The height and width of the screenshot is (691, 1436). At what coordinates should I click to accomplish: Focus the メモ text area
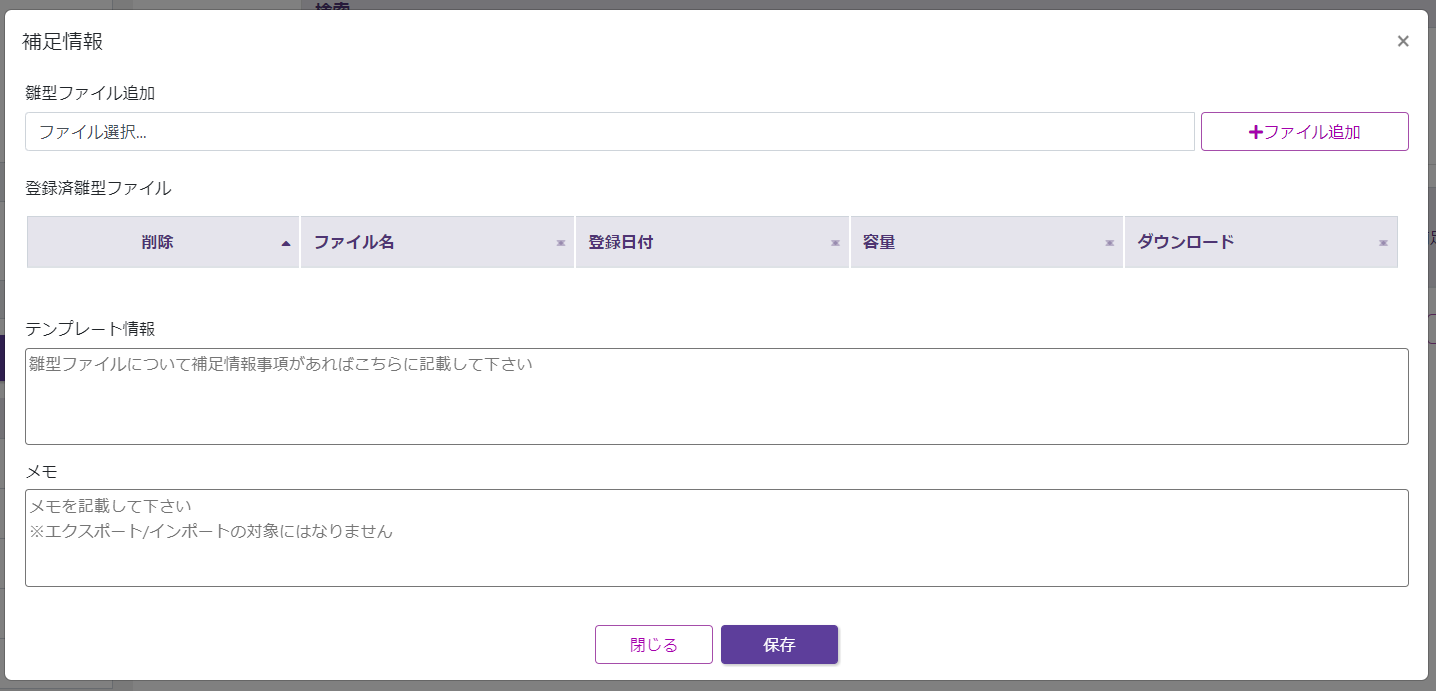[717, 538]
